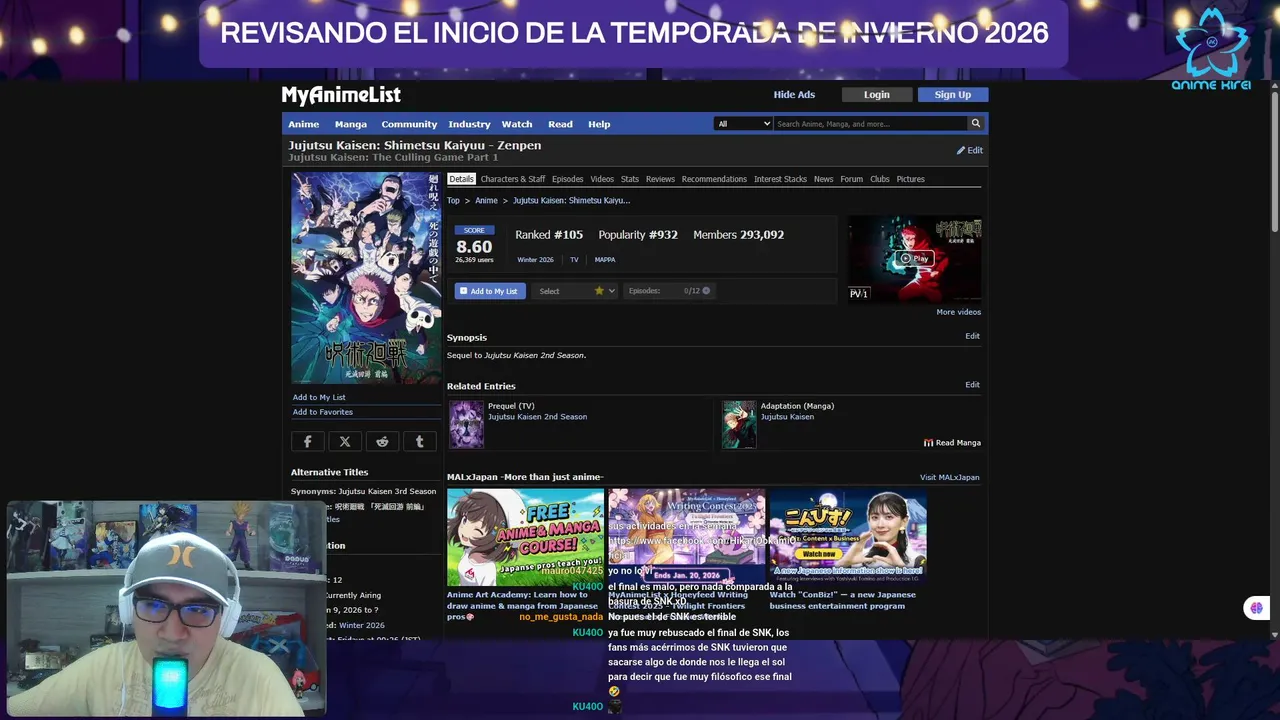Viewport: 1280px width, 720px height.
Task: Open Free Anime & Manga Course banner
Action: (x=525, y=537)
